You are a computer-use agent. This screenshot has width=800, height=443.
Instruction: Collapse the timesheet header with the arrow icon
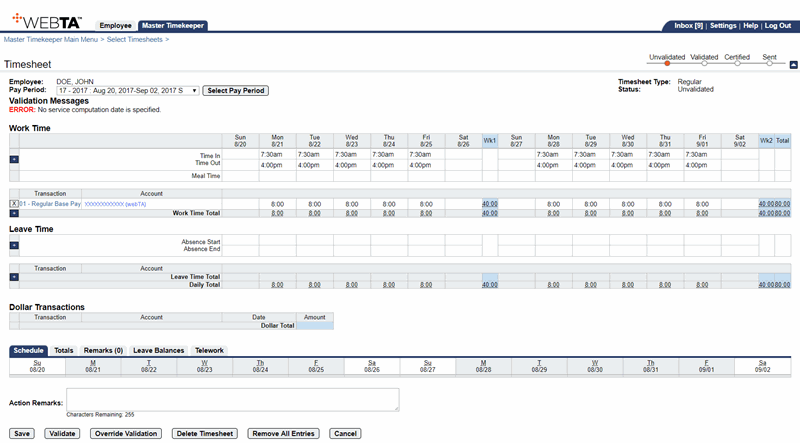[793, 65]
